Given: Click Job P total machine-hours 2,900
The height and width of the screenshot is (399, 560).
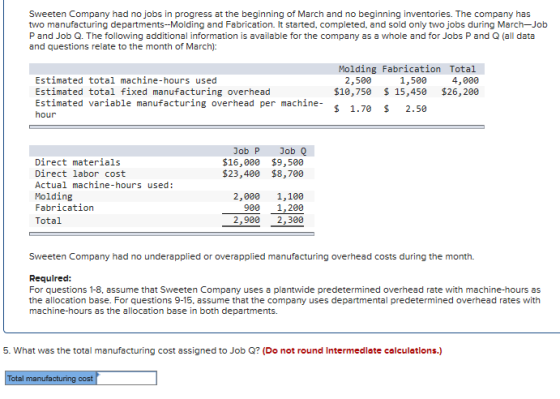Looking at the screenshot, I should (246, 220).
